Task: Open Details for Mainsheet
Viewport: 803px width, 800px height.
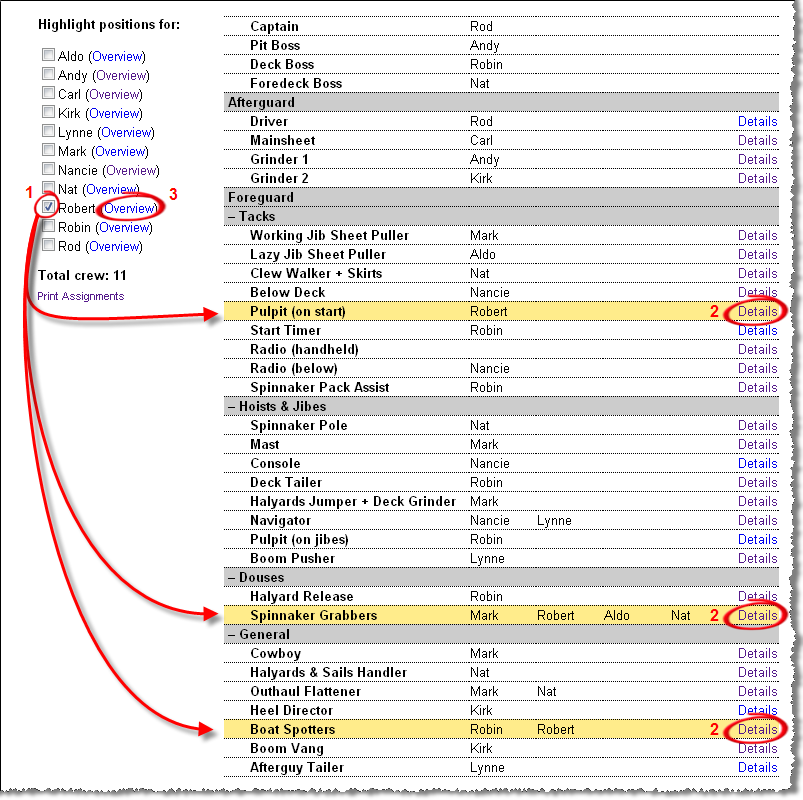Action: [x=757, y=140]
